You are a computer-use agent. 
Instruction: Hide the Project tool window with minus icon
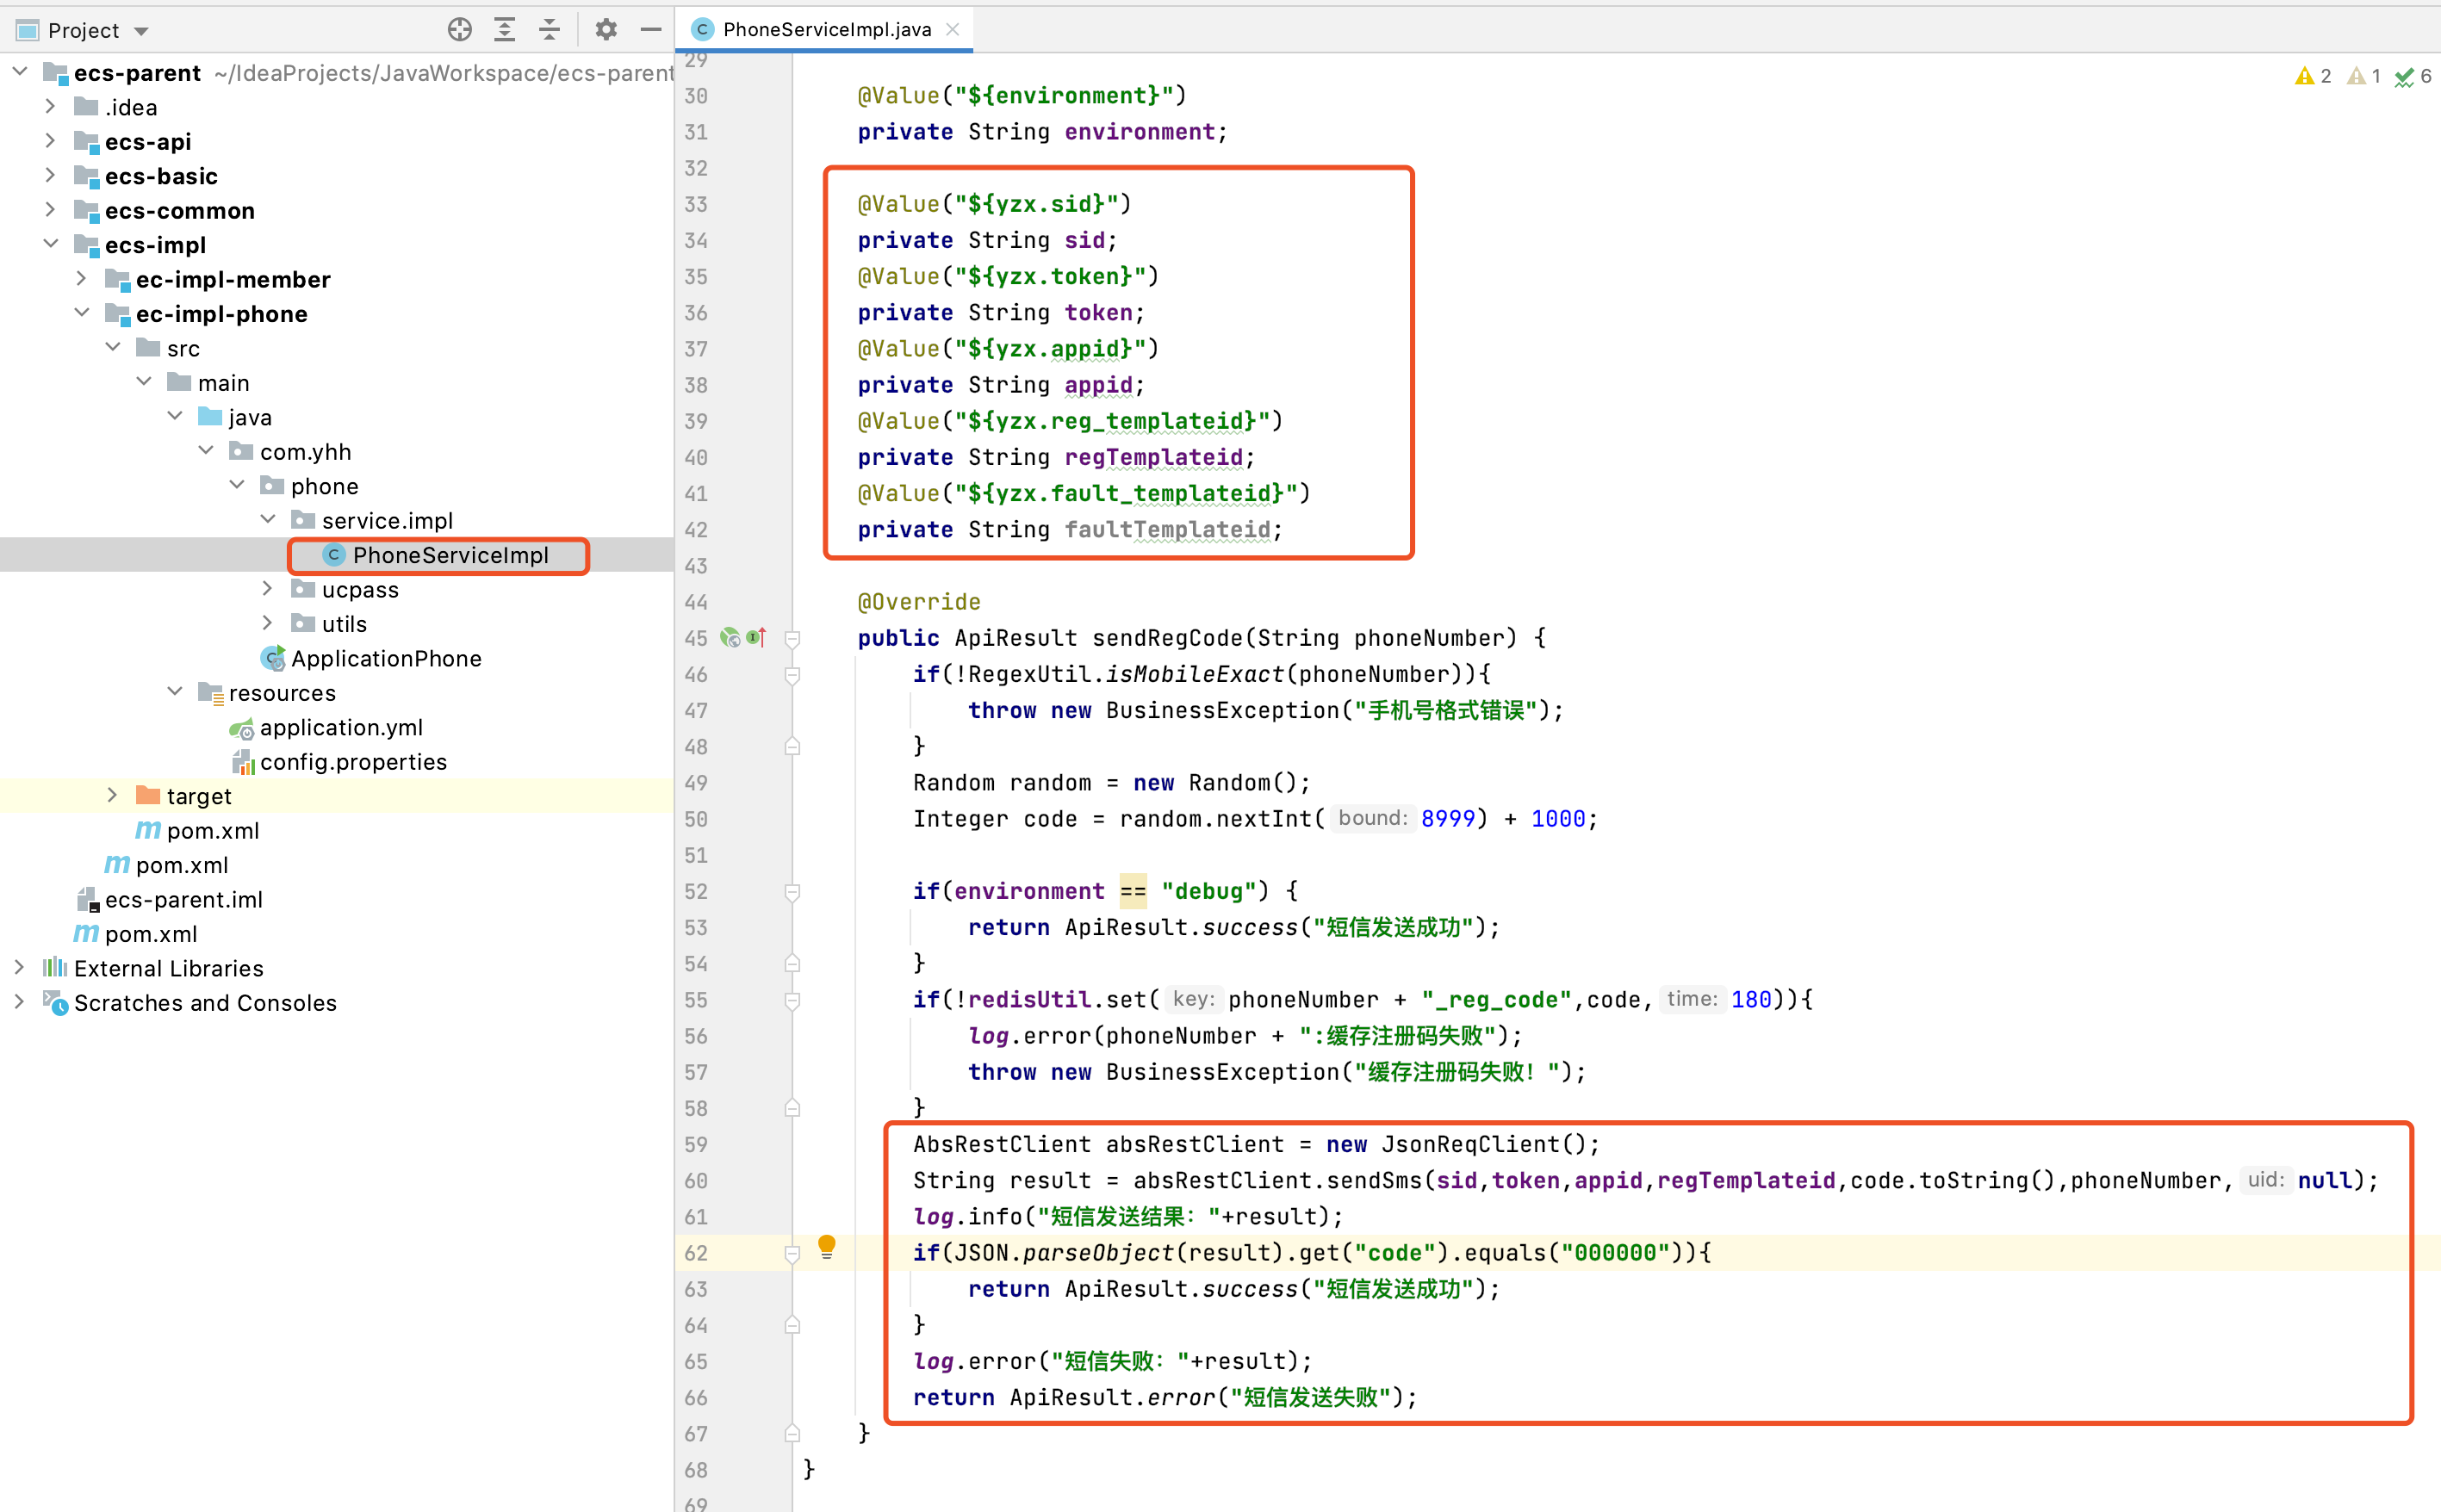[x=651, y=30]
